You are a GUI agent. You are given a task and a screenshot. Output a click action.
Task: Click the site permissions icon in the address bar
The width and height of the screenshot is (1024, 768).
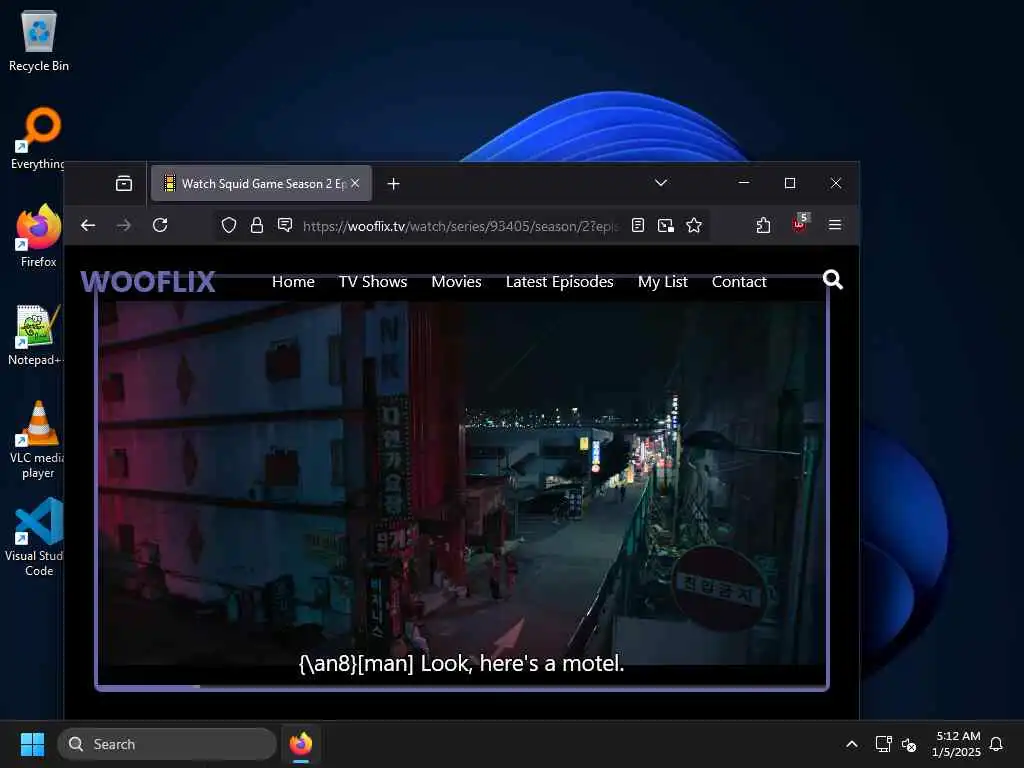(x=285, y=225)
